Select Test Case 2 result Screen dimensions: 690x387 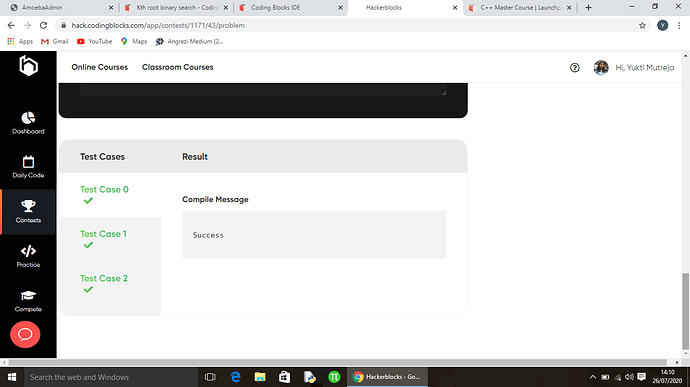coord(103,284)
